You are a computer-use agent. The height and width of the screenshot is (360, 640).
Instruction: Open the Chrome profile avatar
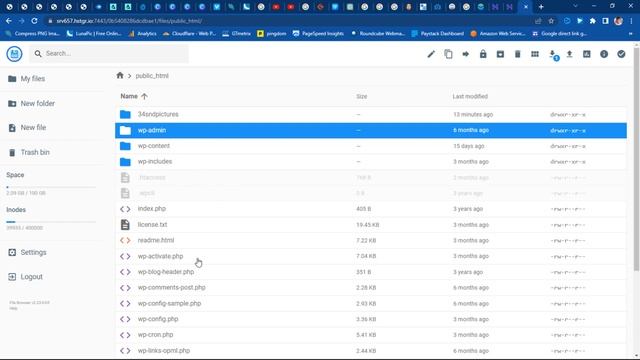point(618,21)
